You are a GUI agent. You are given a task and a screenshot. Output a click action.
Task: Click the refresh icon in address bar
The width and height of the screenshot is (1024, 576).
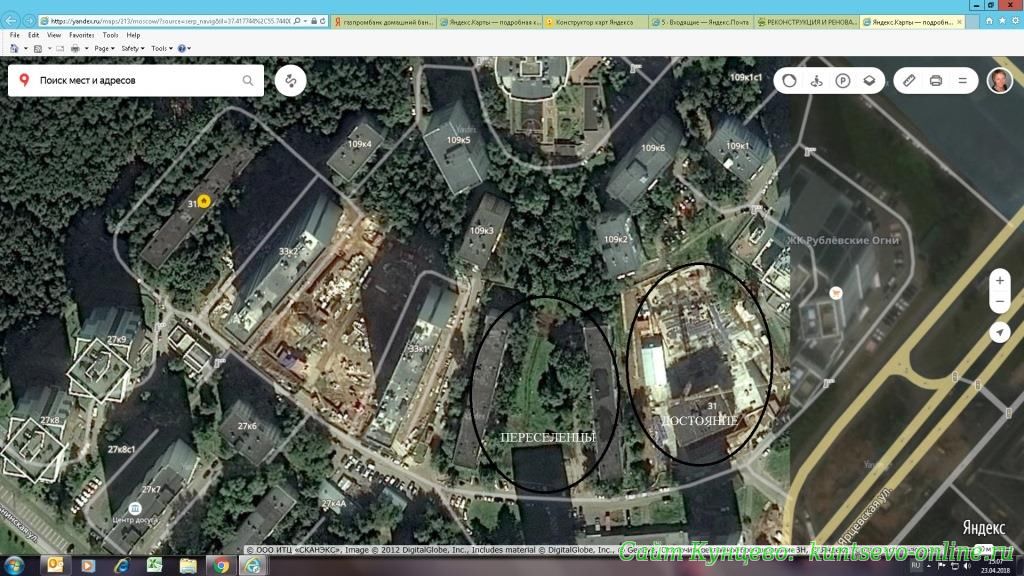pos(323,21)
